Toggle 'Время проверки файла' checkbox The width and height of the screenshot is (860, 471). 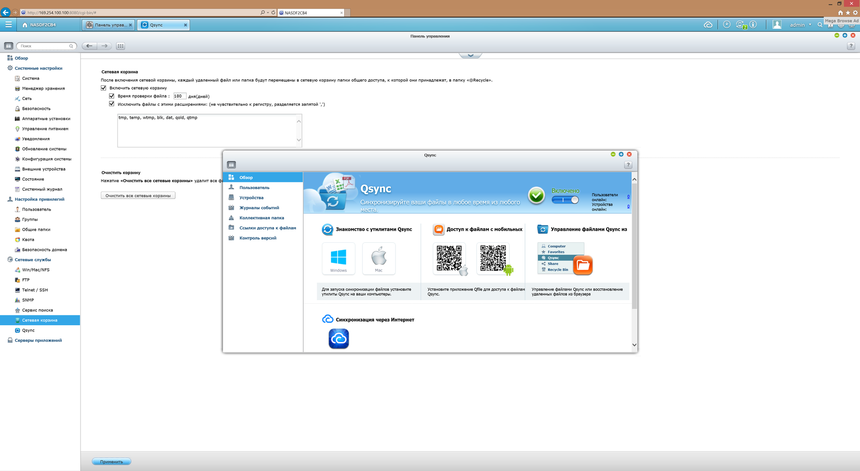pos(112,96)
